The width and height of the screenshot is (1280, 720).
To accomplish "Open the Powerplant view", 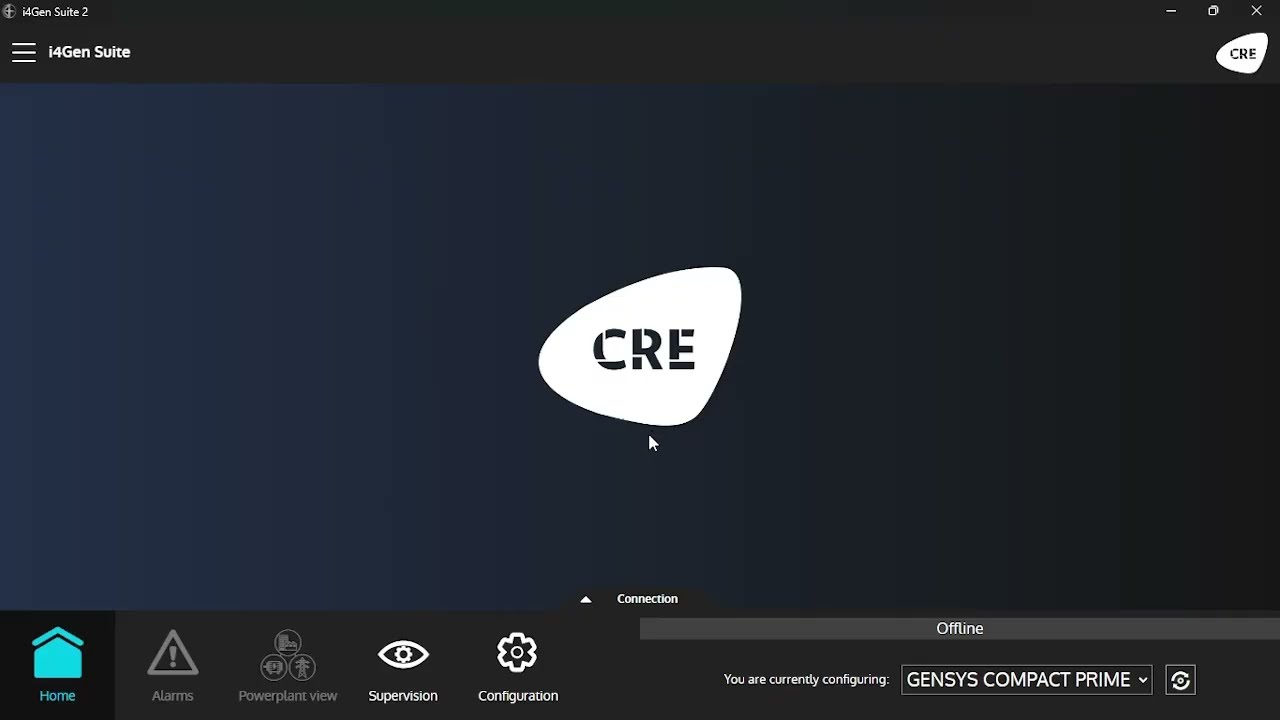I will (x=288, y=665).
